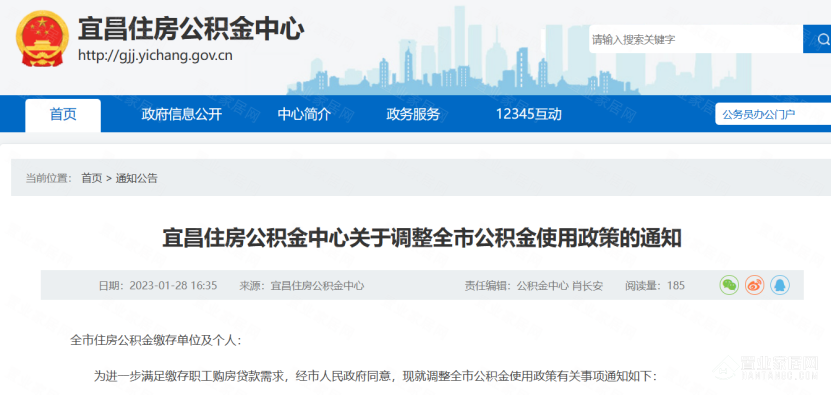This screenshot has width=831, height=395.
Task: Share article via WeChat icon
Action: point(729,285)
